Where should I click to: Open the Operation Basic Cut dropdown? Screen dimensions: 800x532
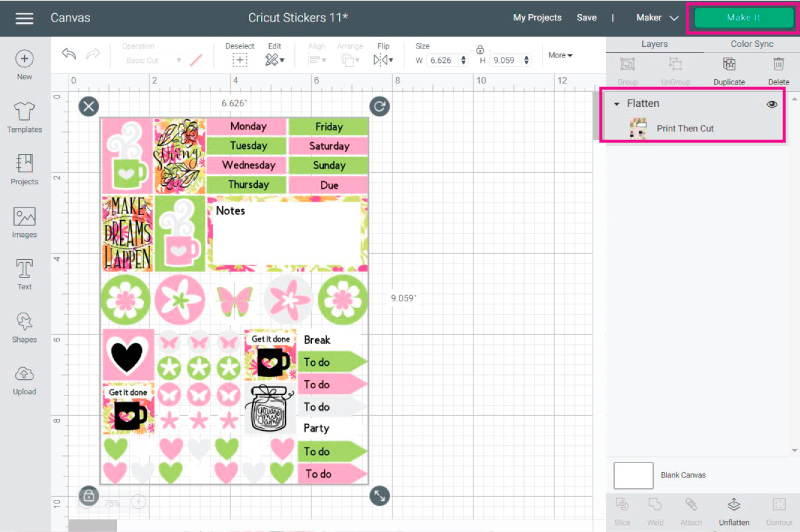pyautogui.click(x=153, y=60)
